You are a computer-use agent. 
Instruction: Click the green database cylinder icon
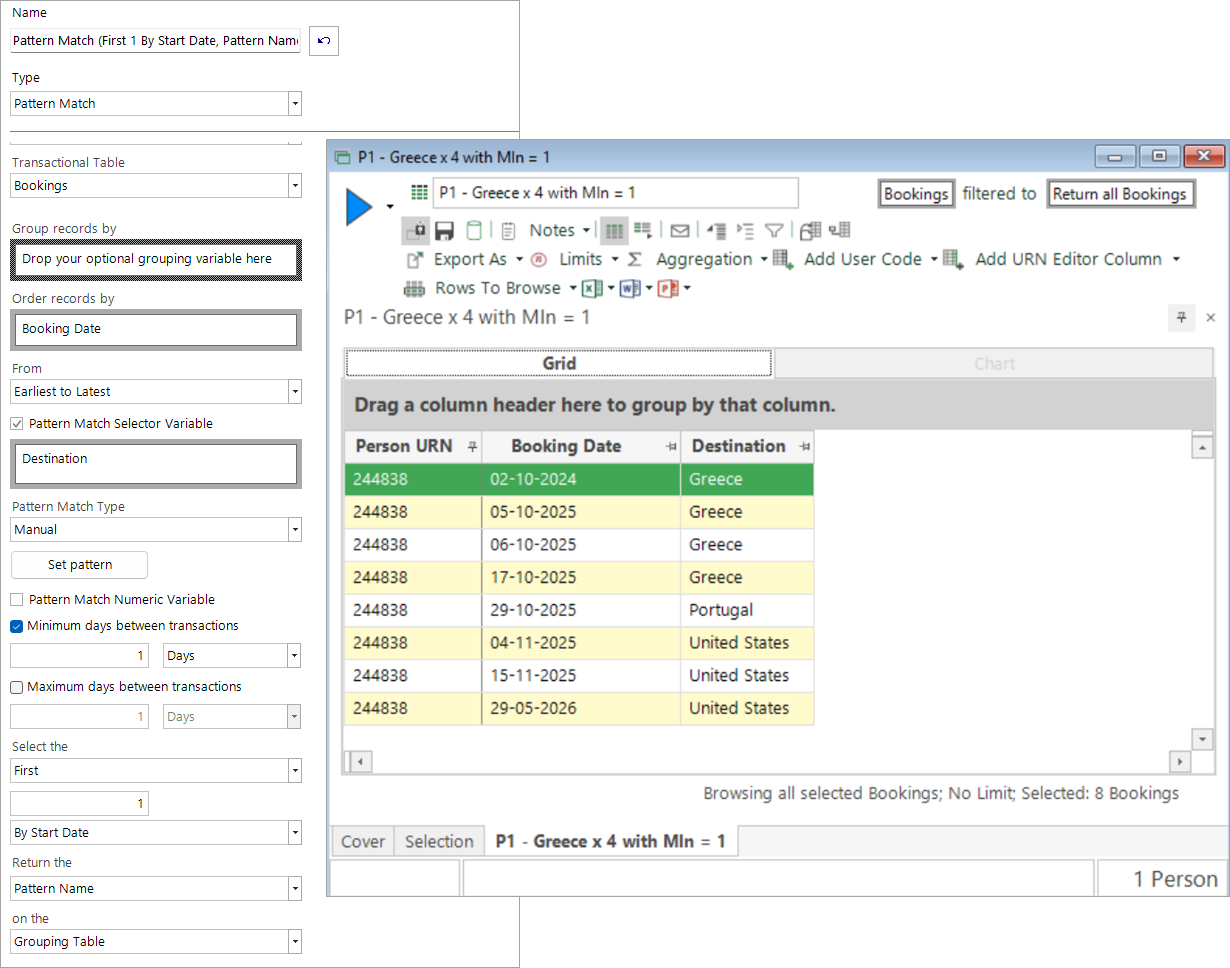click(x=474, y=231)
